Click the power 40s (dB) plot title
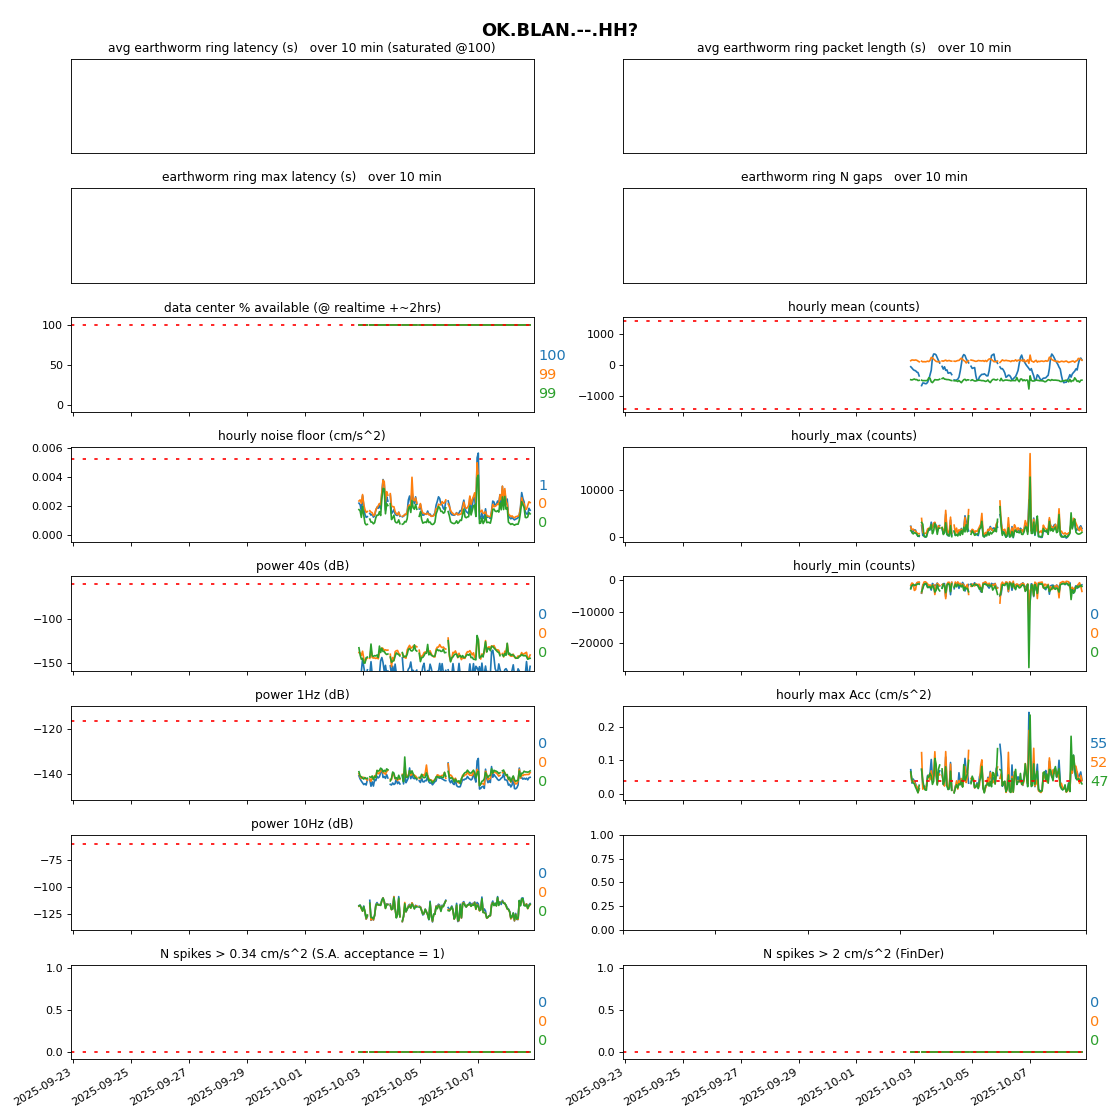 tap(302, 566)
